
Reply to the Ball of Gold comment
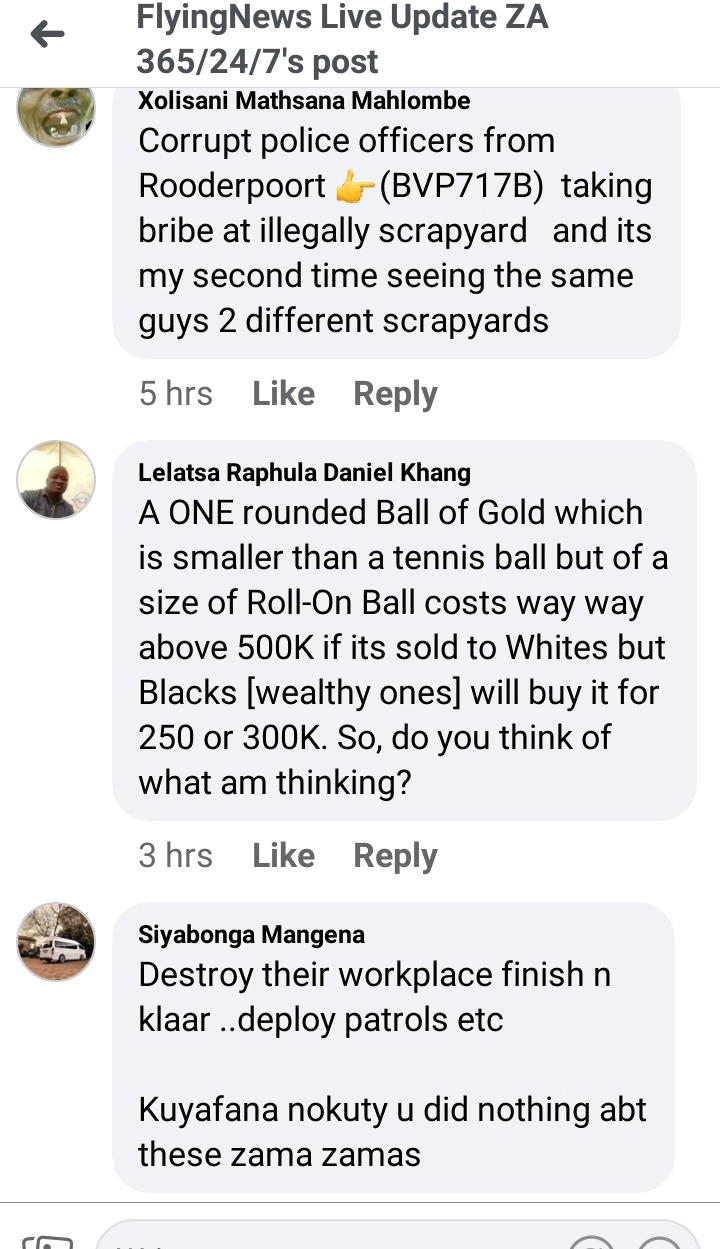(395, 856)
